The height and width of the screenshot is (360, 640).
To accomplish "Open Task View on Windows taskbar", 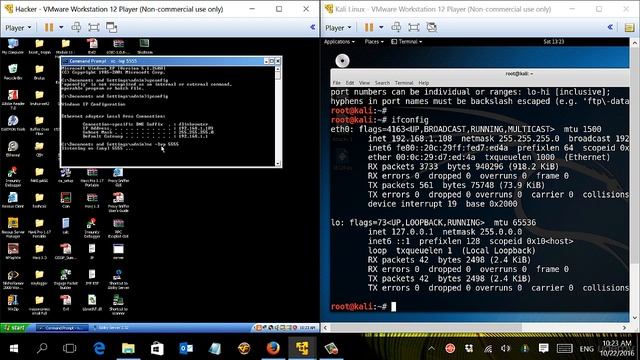I will pos(70,348).
